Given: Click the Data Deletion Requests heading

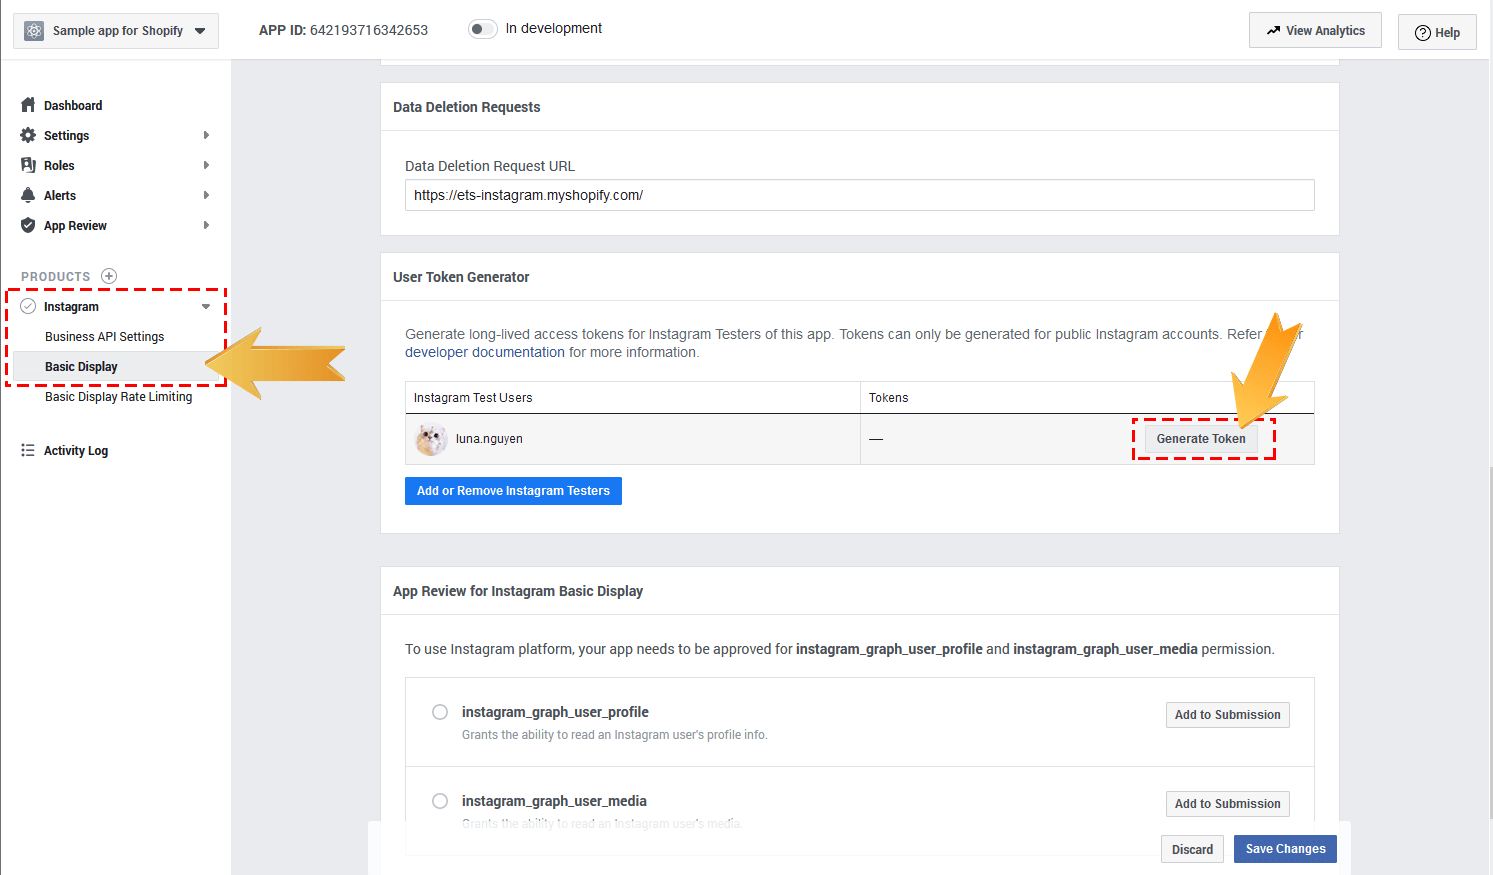Looking at the screenshot, I should [466, 107].
